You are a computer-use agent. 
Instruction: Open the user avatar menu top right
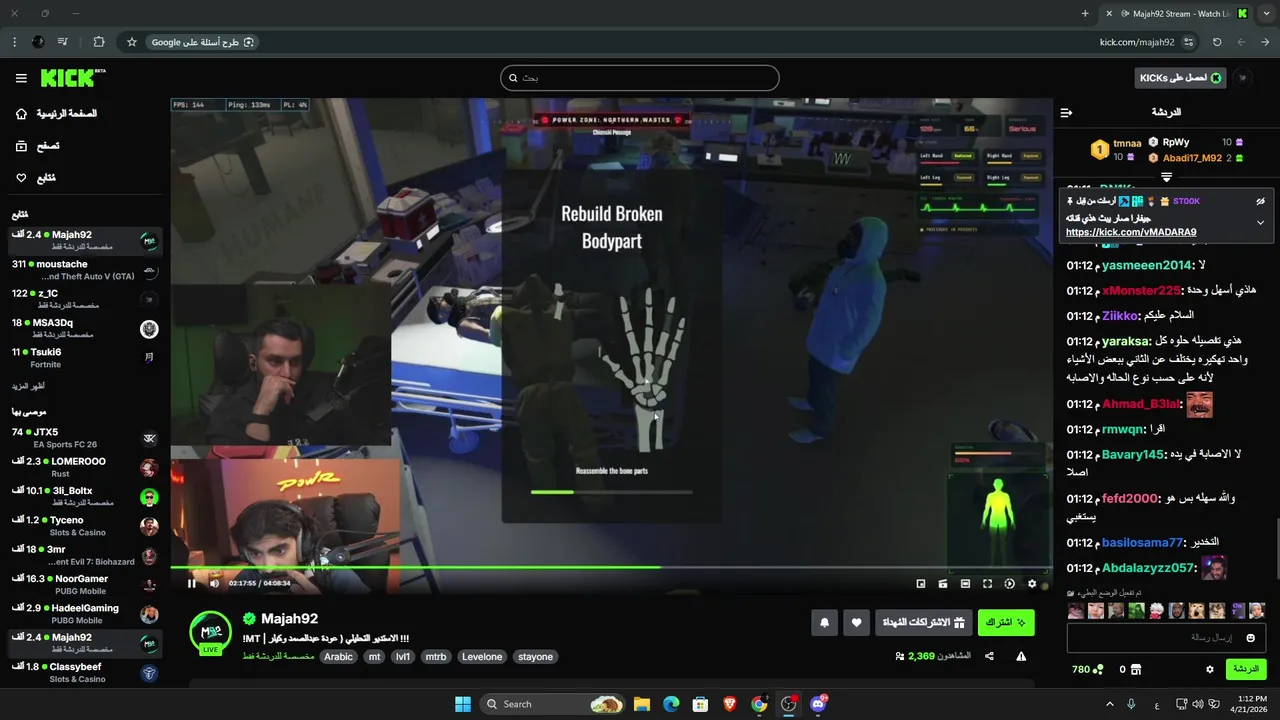pos(1243,78)
